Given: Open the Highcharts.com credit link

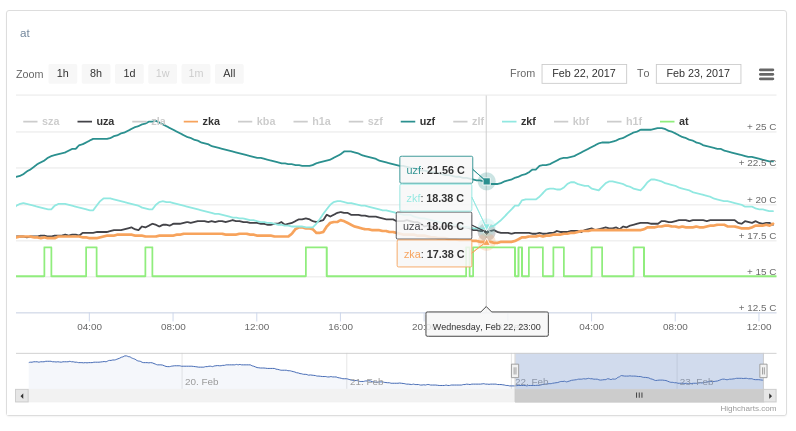Looking at the screenshot, I should [x=748, y=408].
